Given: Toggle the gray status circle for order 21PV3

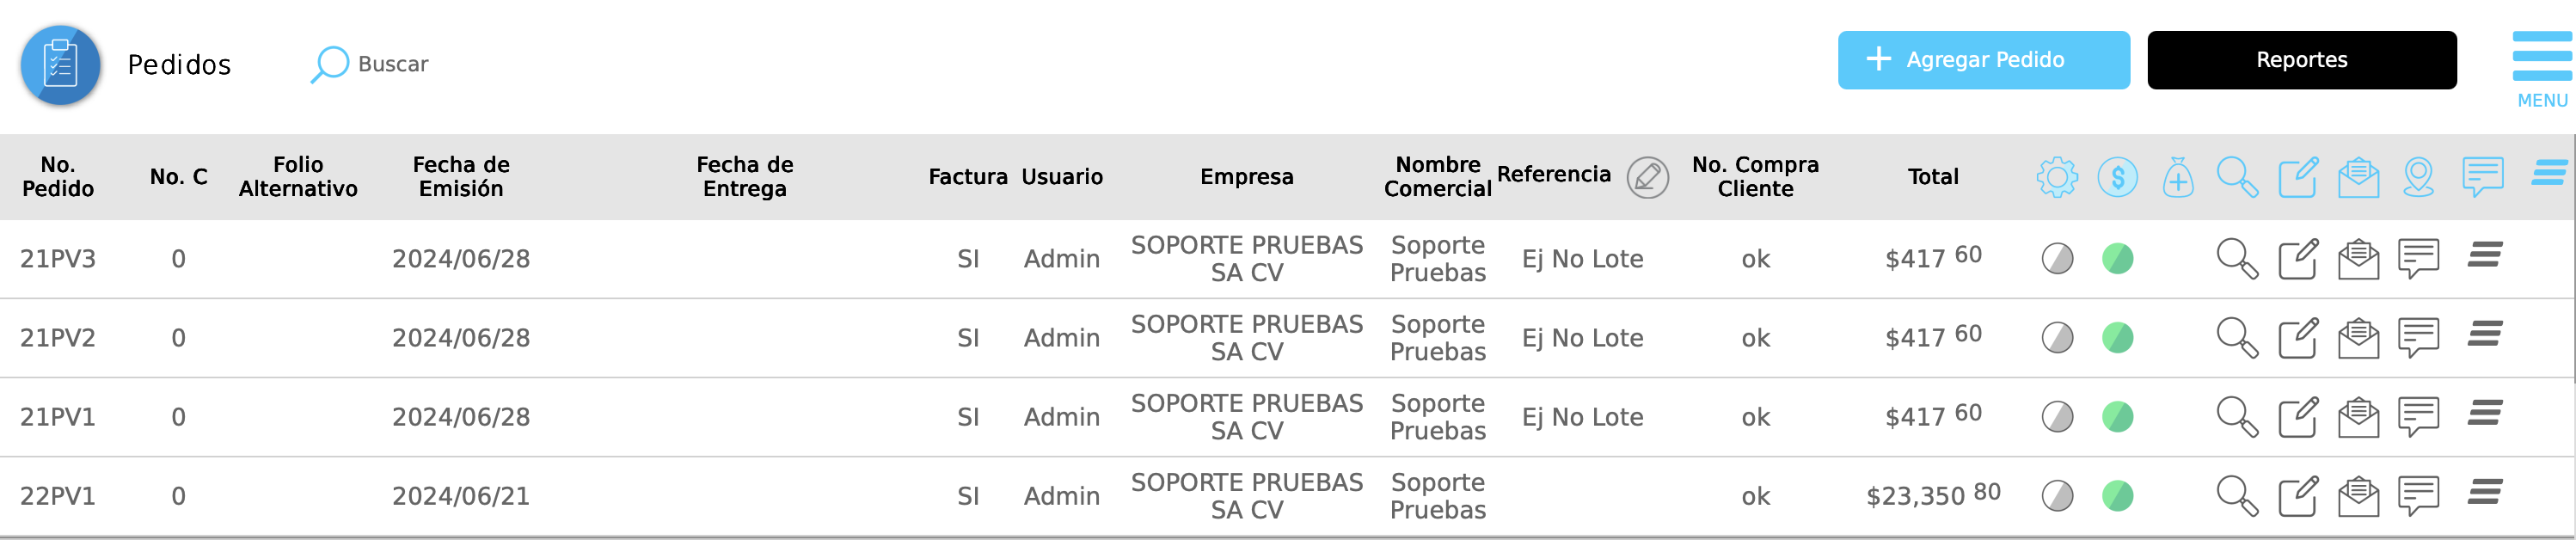Looking at the screenshot, I should pos(2057,259).
